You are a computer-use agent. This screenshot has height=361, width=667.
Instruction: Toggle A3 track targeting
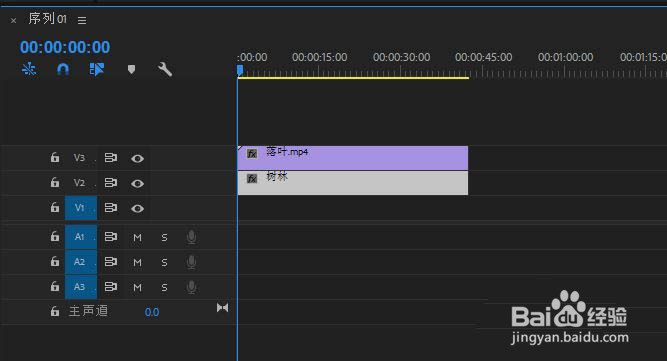(81, 287)
